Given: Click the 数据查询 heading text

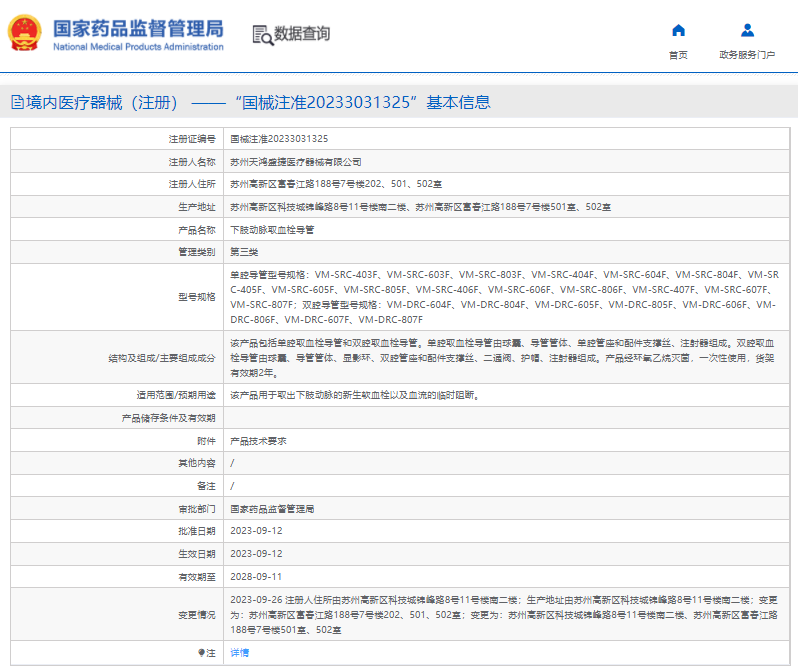Looking at the screenshot, I should (302, 34).
